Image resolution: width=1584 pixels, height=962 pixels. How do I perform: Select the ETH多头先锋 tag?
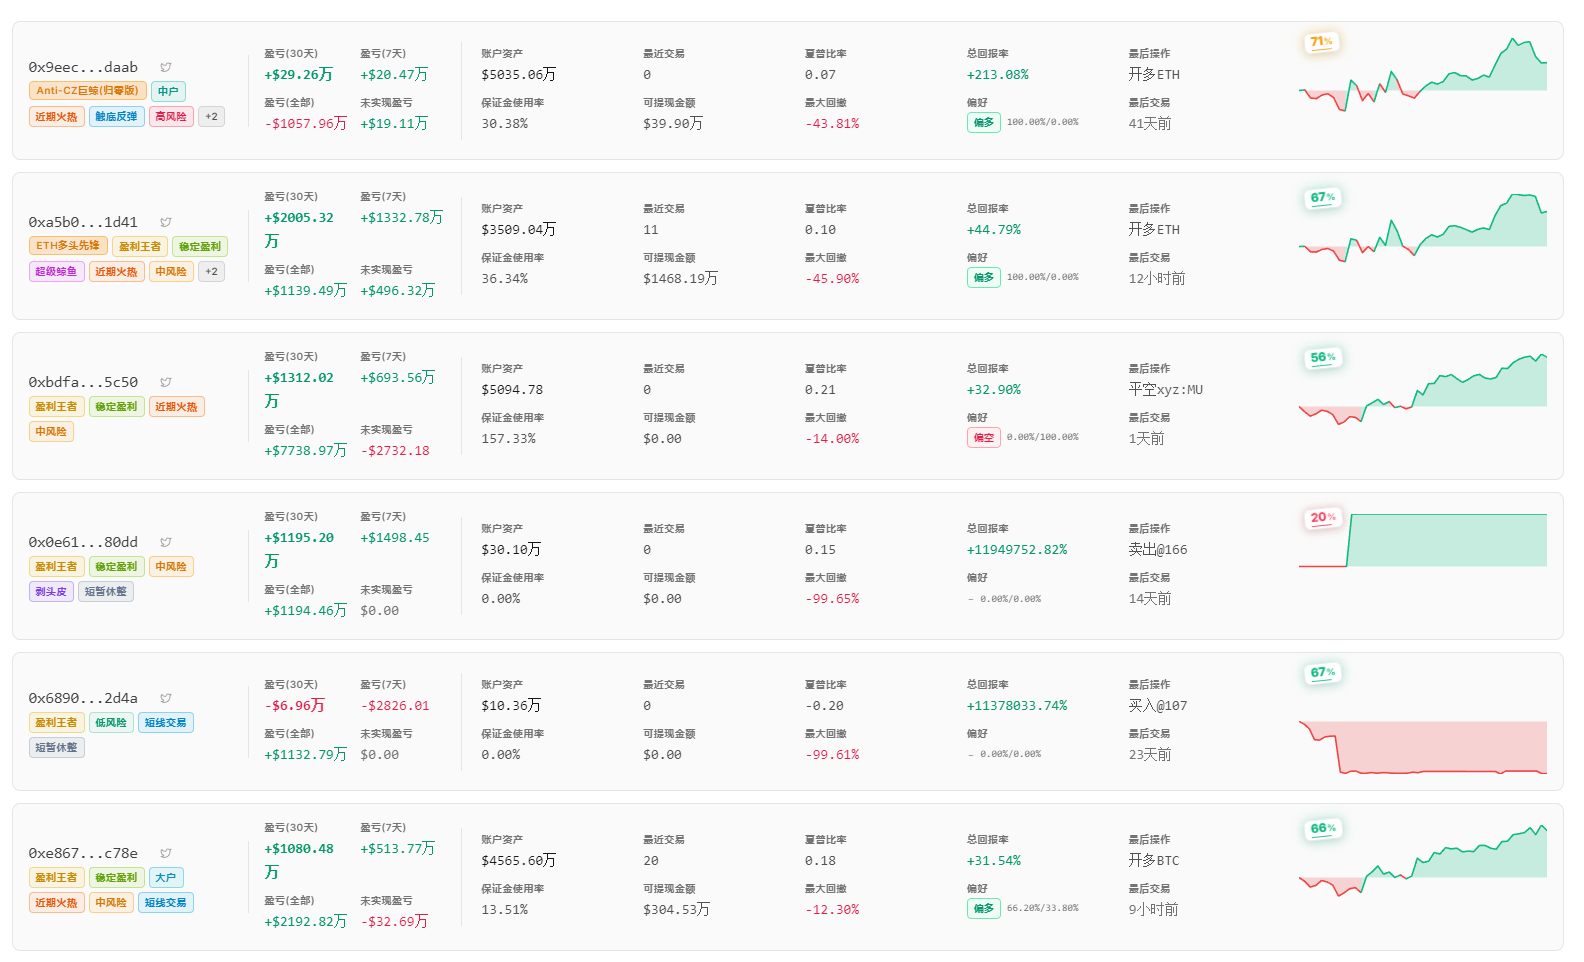(68, 246)
